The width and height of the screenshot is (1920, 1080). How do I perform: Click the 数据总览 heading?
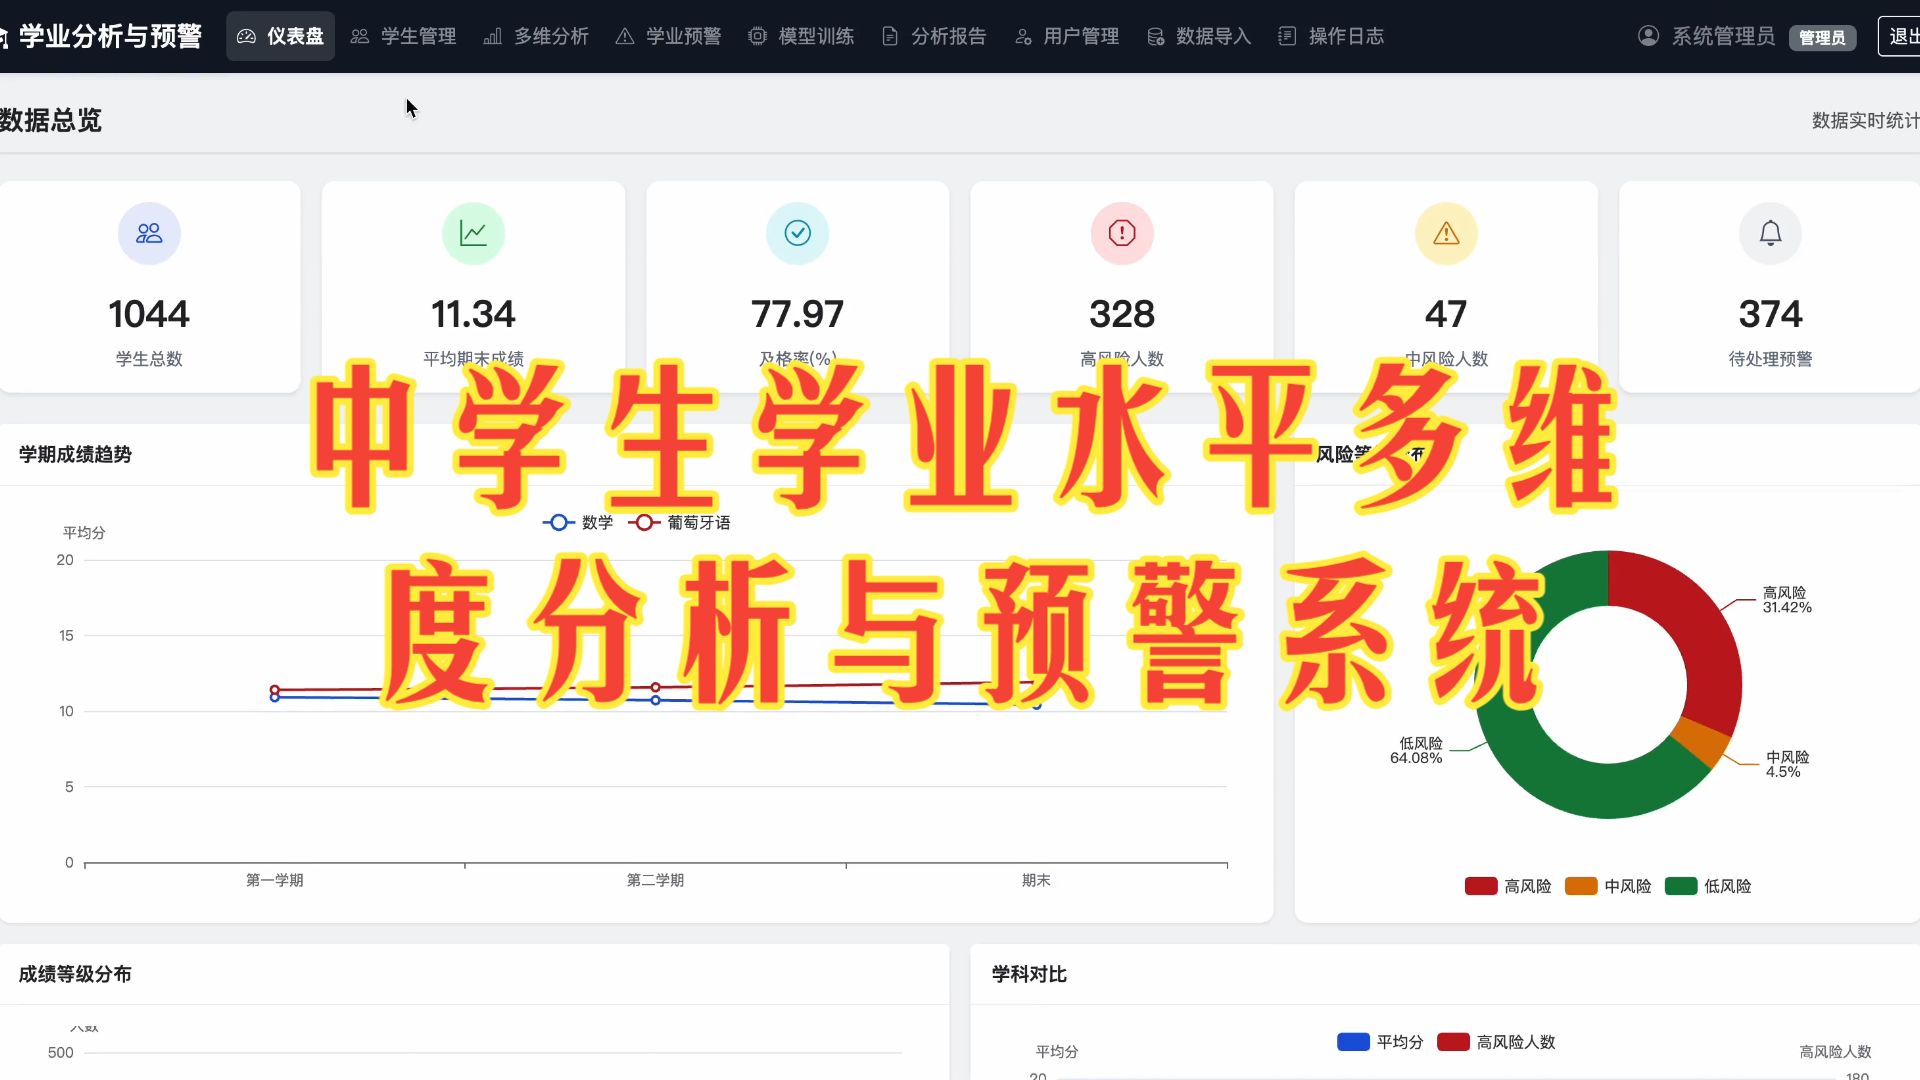(51, 120)
